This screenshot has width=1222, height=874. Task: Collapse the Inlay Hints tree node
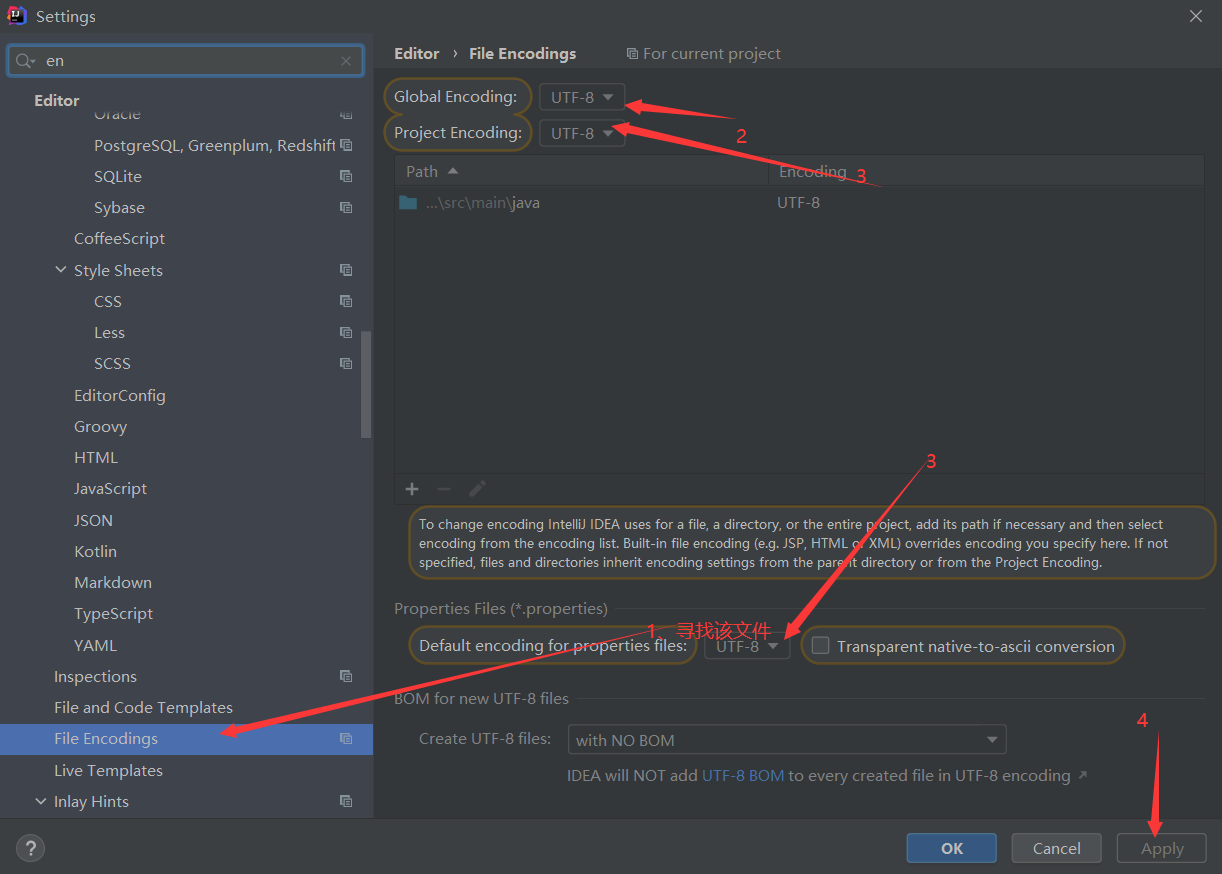click(41, 801)
